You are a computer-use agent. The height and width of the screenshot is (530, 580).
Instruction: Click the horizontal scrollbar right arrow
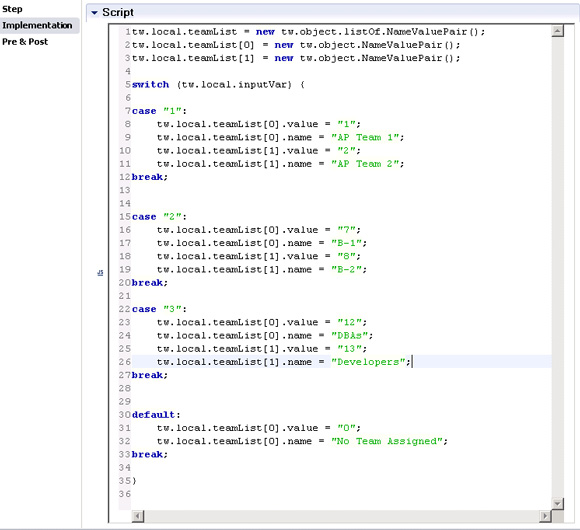pos(545,516)
